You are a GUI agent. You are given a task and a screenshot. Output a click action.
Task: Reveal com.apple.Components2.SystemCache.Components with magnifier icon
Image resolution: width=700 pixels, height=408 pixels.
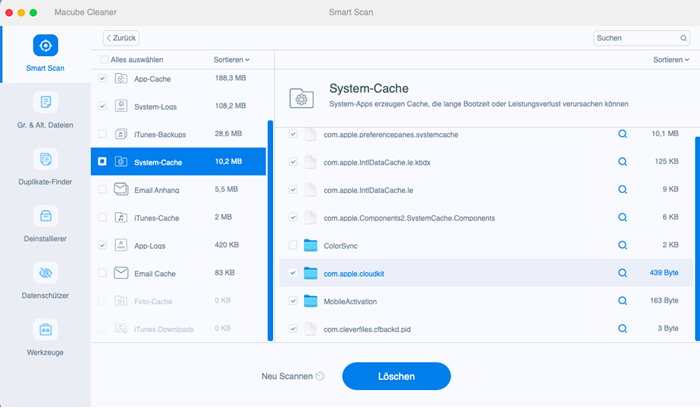[622, 217]
